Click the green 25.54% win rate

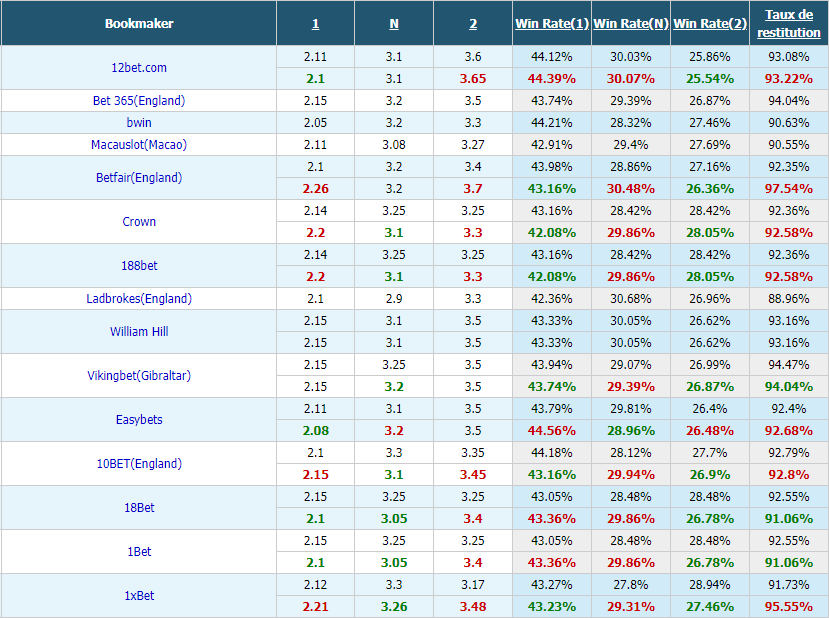[710, 79]
